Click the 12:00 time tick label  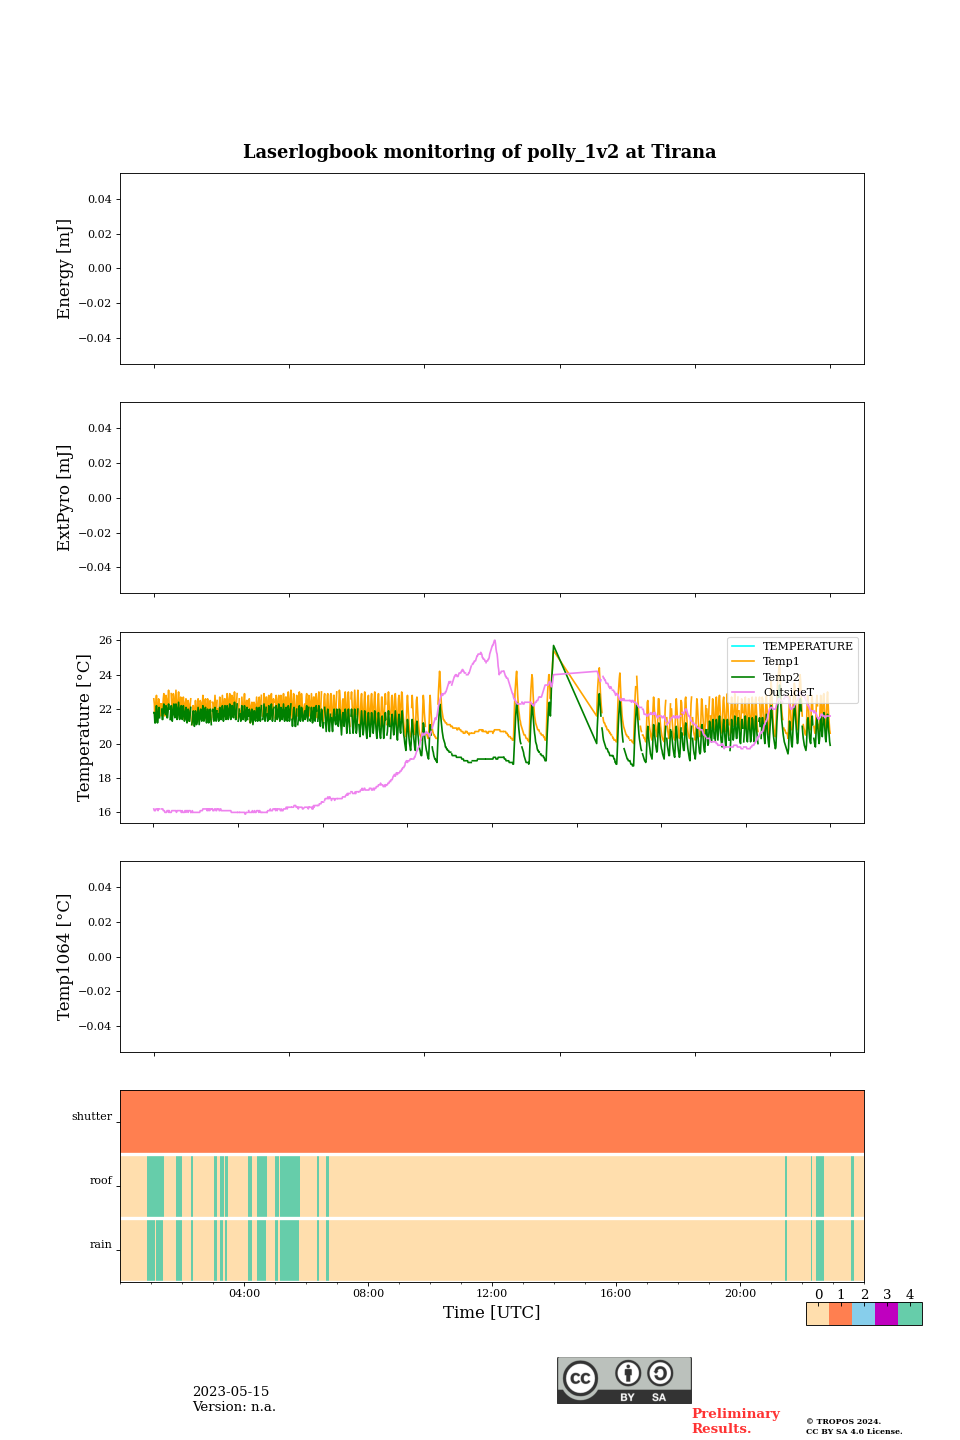492,1294
